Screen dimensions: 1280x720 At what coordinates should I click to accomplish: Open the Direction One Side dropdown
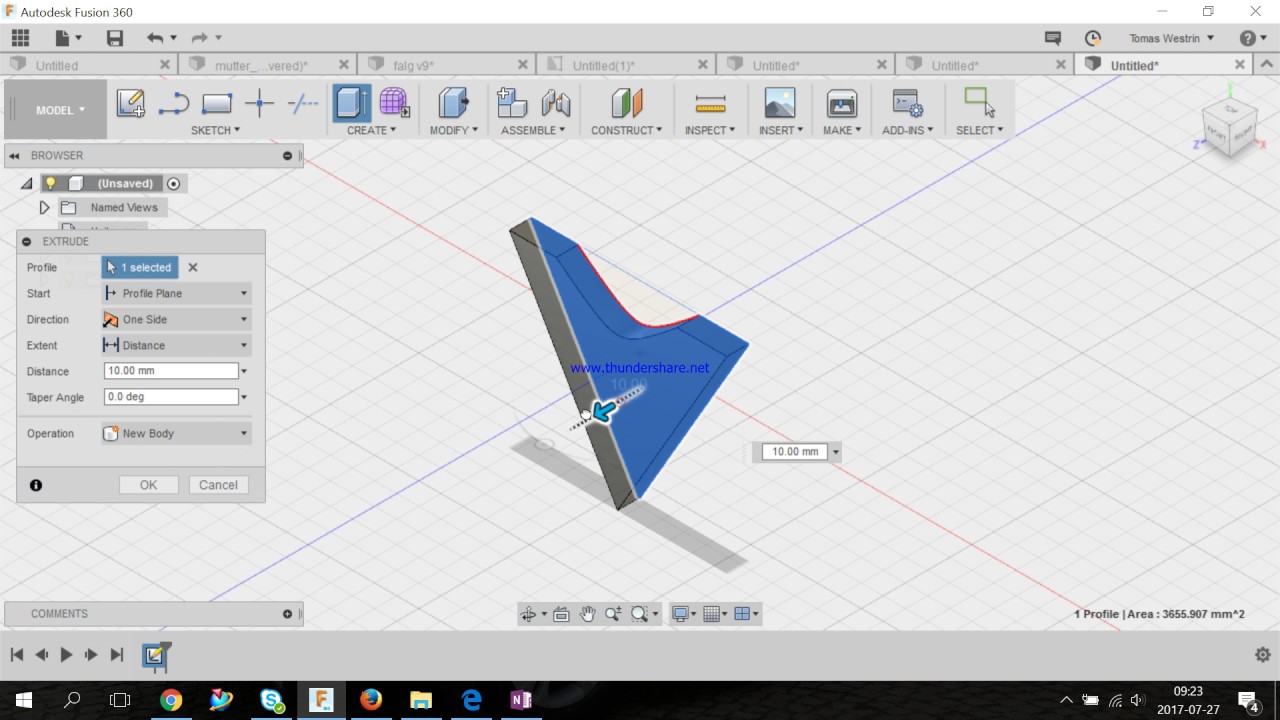[177, 320]
